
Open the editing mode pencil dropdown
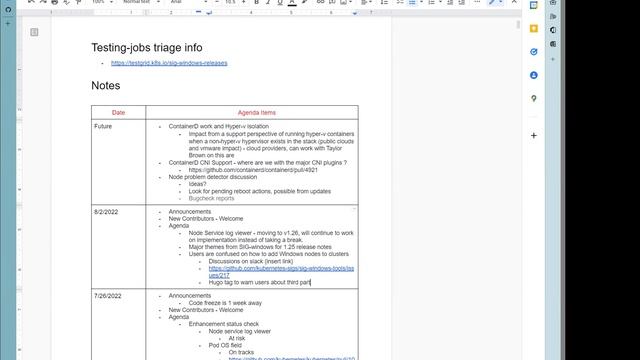point(496,2)
